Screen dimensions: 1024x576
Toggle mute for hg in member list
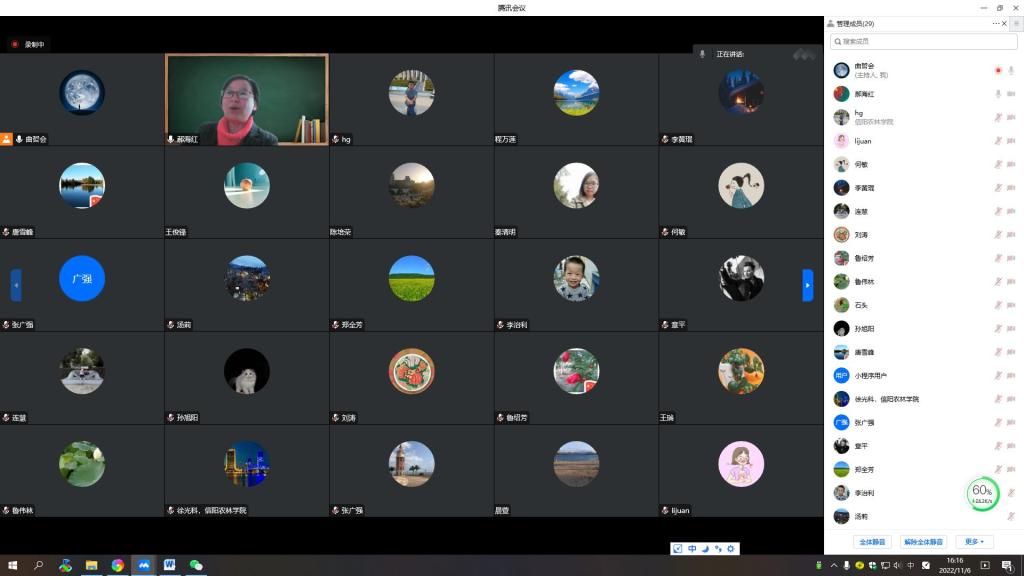point(997,117)
